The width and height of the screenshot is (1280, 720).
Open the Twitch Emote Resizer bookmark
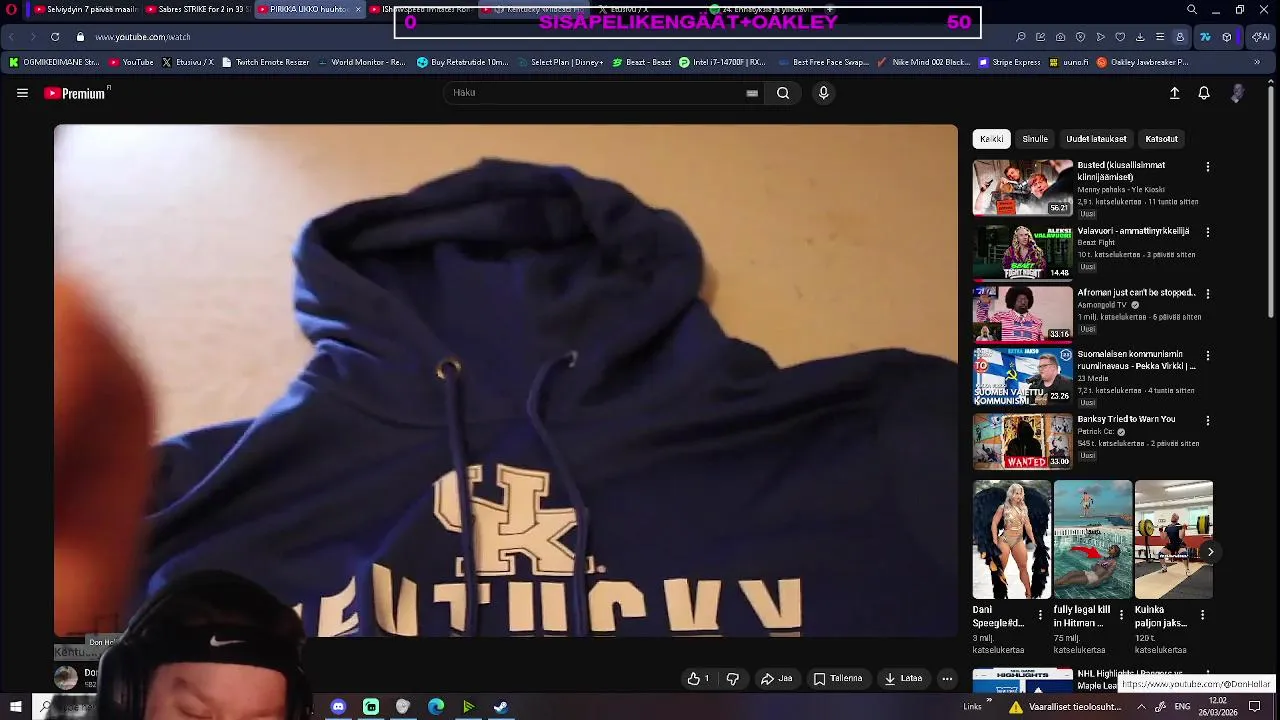click(266, 62)
